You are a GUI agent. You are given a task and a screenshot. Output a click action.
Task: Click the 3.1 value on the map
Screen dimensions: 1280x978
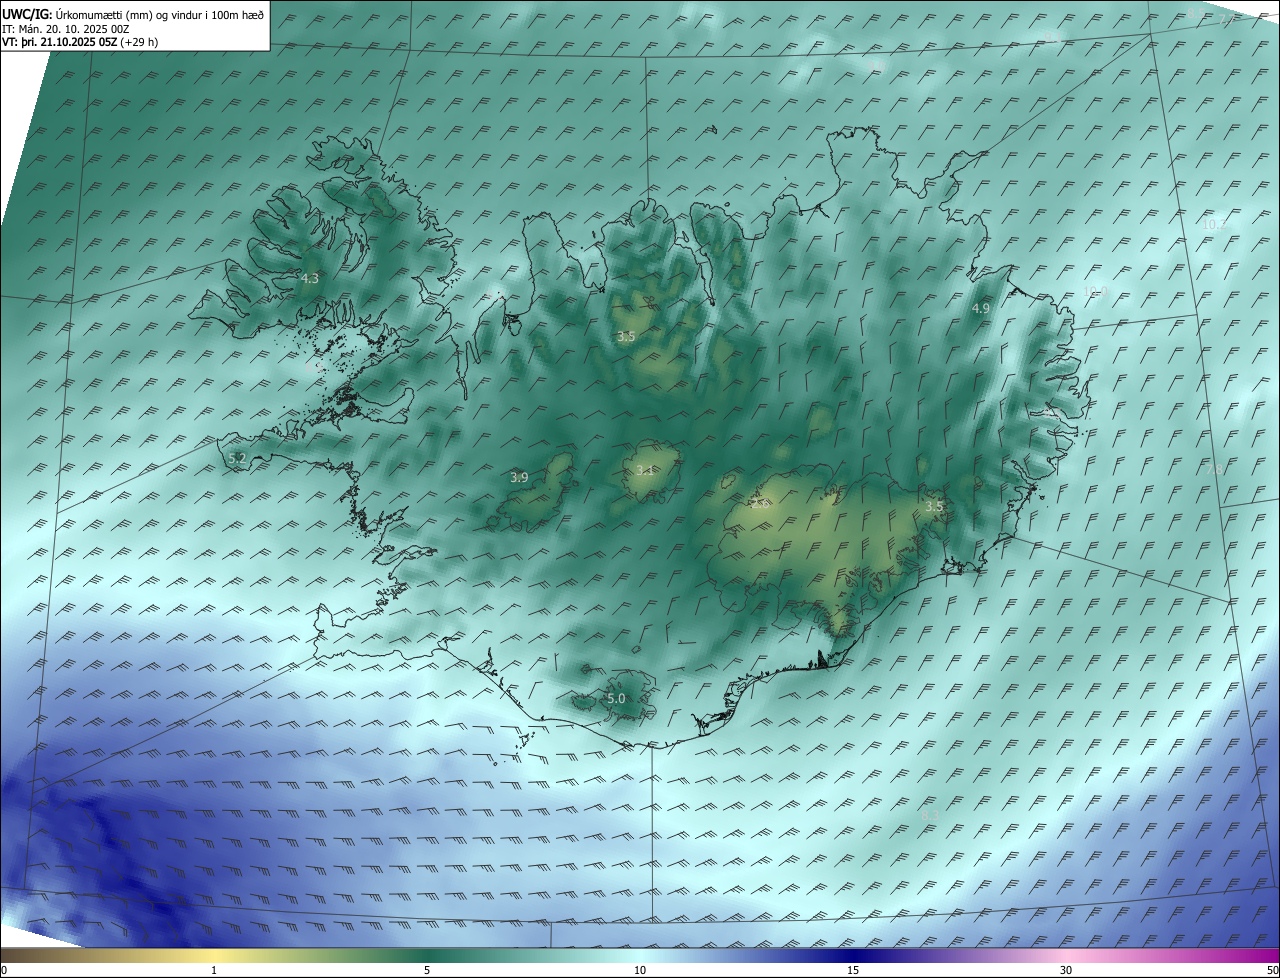click(645, 470)
